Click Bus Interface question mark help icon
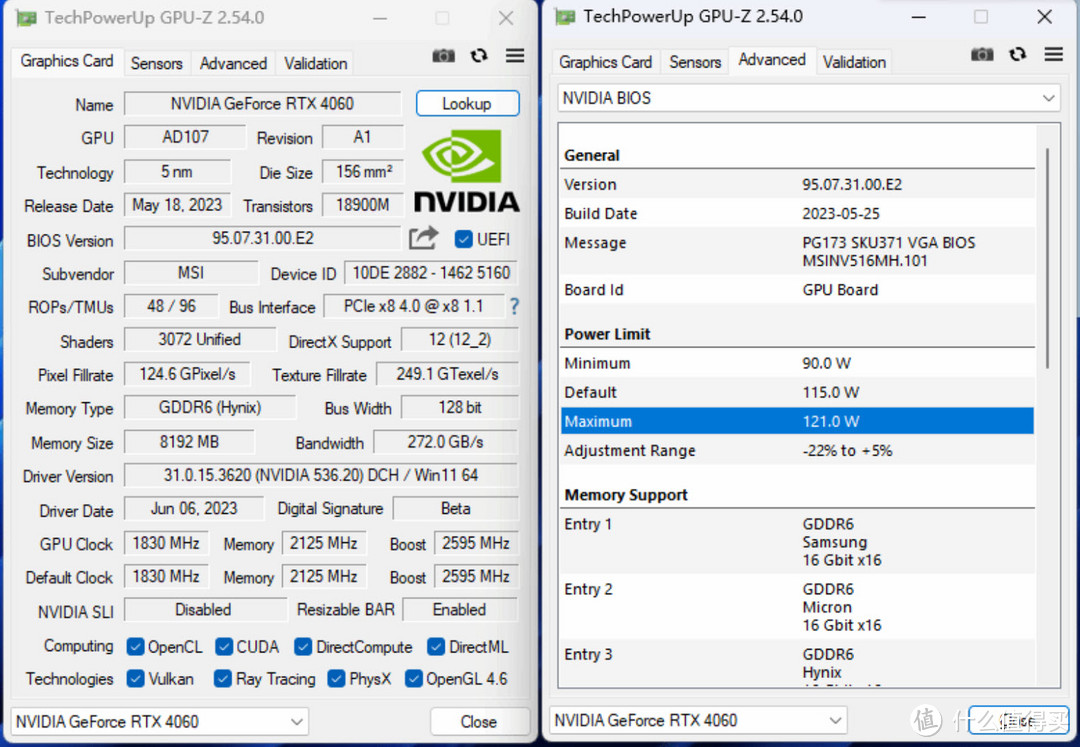The image size is (1080, 747). pos(514,306)
